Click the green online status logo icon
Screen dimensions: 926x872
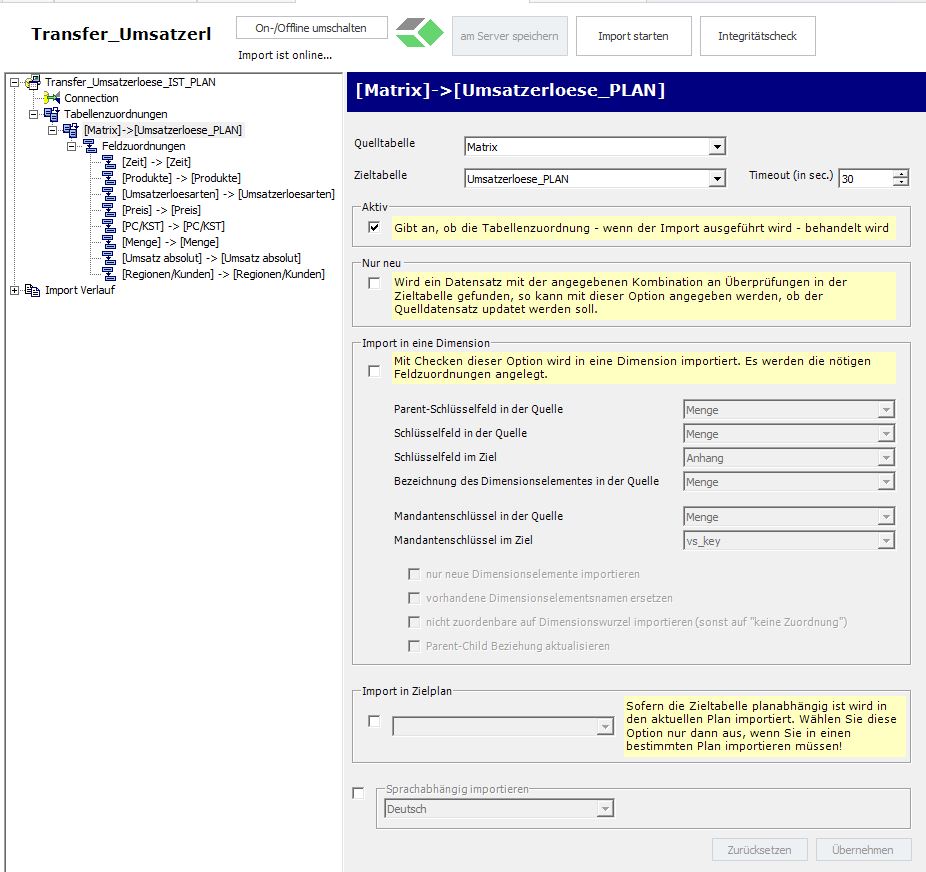(x=419, y=32)
